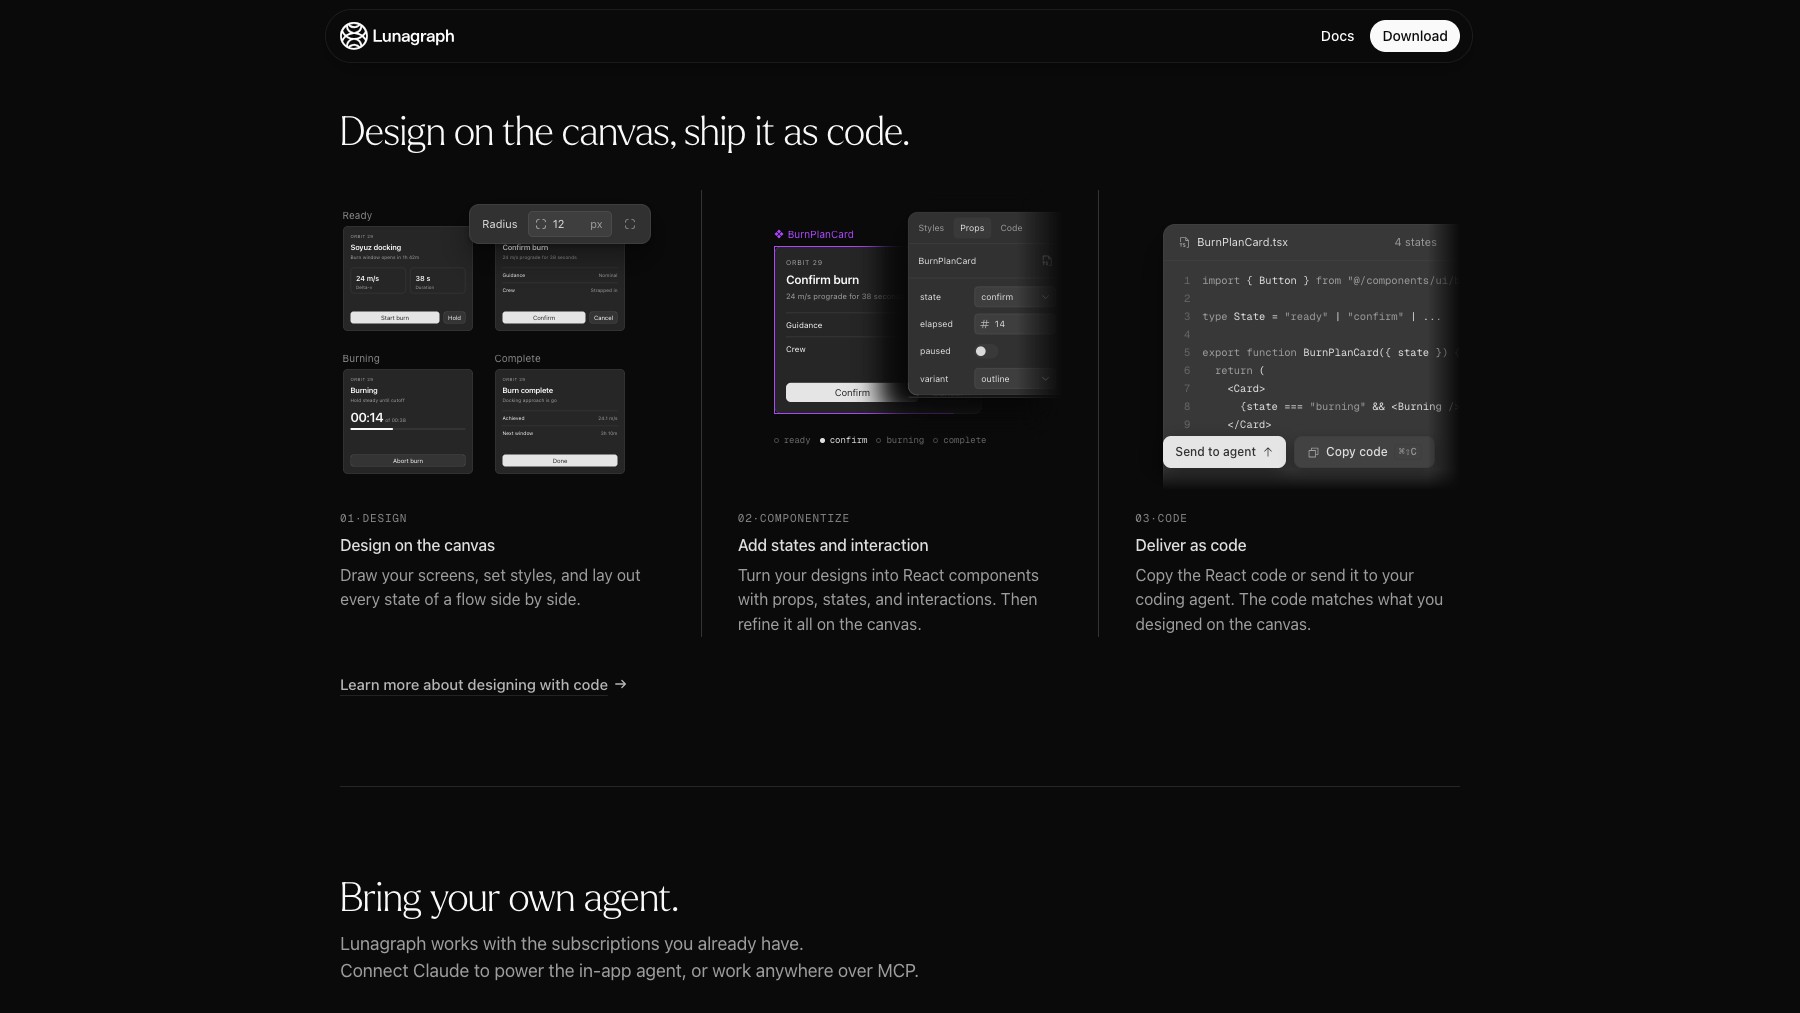Click the individual corners icon beside the Radius field
1800x1013 pixels.
(x=630, y=224)
